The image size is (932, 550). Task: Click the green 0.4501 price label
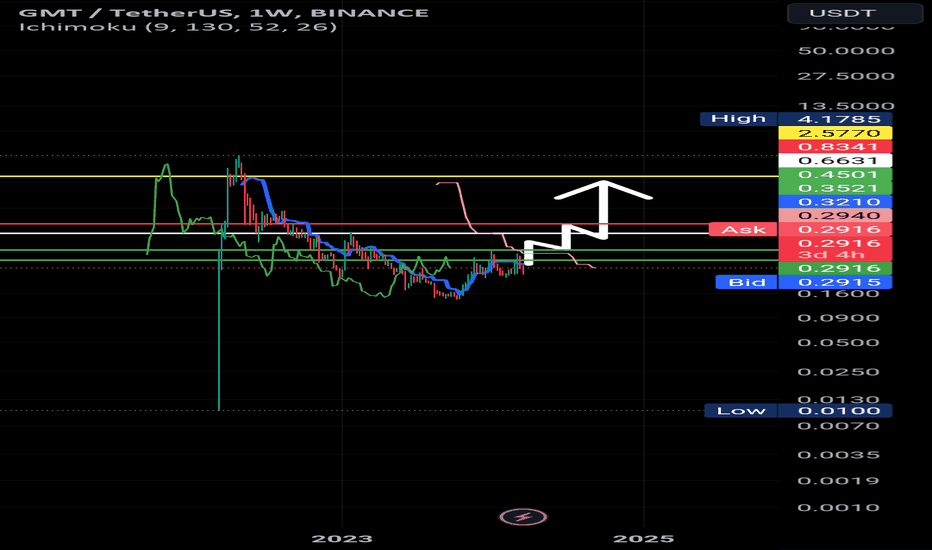click(835, 174)
